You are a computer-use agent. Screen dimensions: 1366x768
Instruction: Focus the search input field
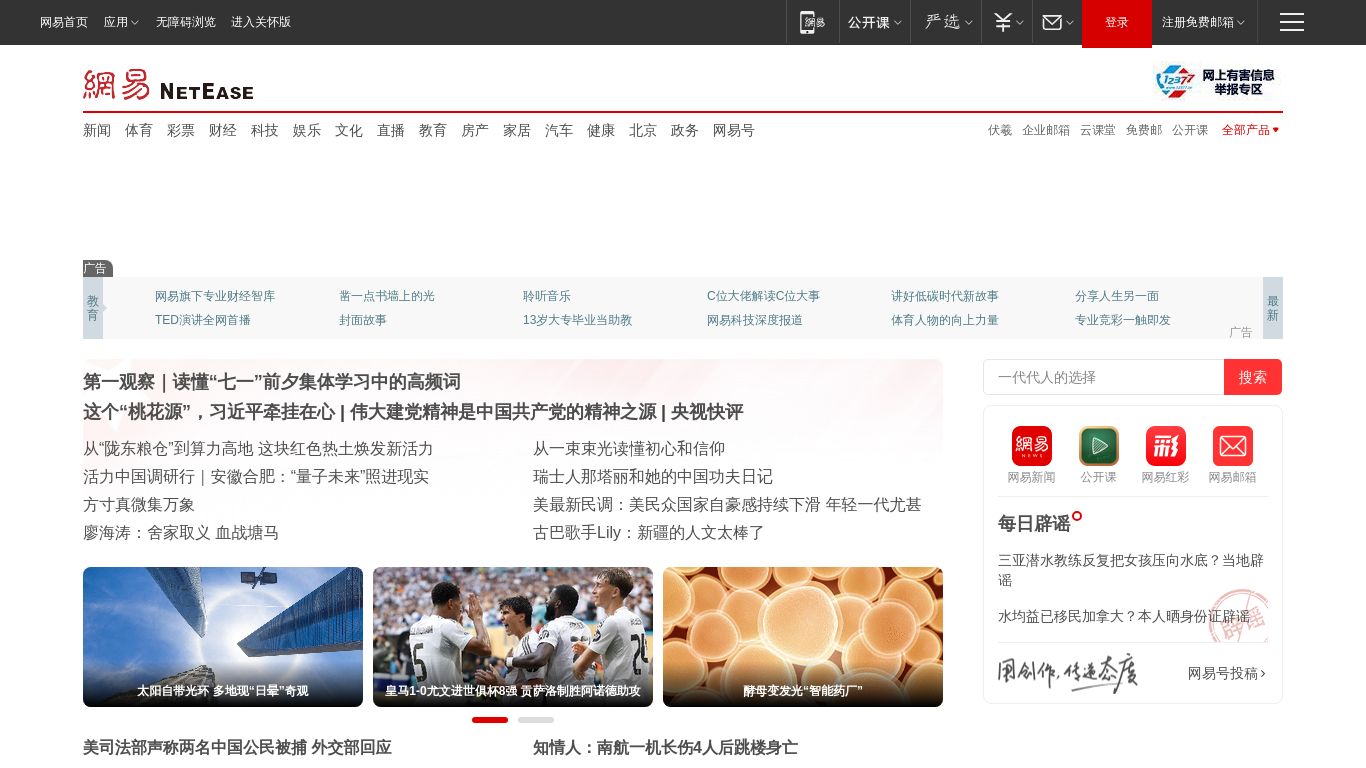coord(1104,377)
